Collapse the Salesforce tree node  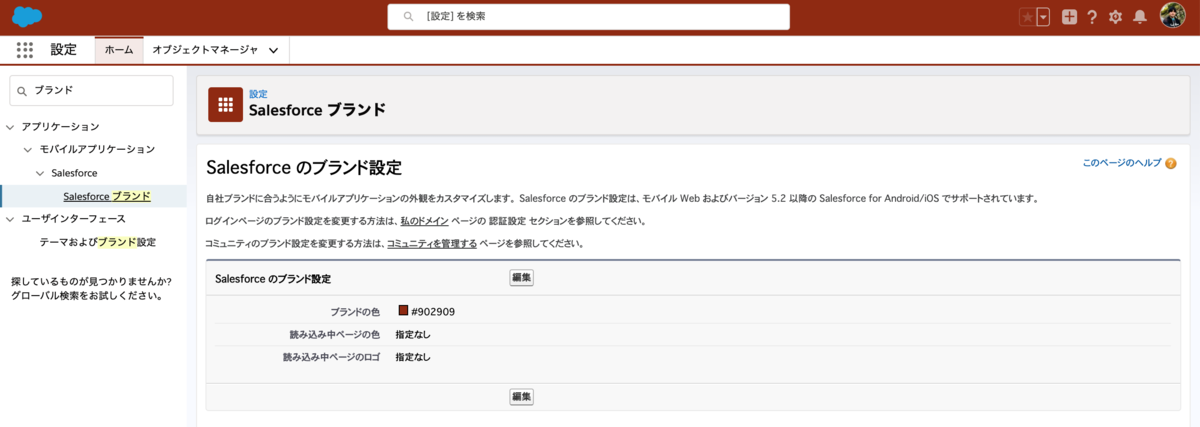point(40,173)
